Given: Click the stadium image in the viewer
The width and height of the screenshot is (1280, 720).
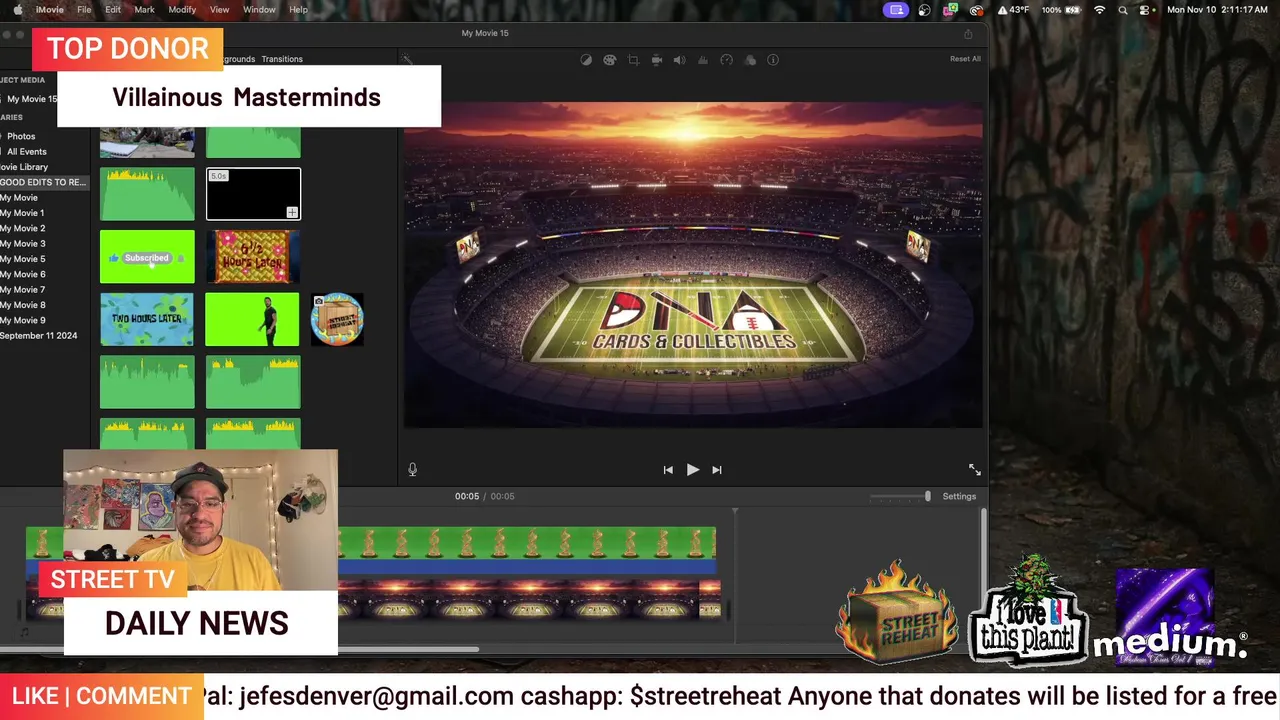Looking at the screenshot, I should coord(693,264).
